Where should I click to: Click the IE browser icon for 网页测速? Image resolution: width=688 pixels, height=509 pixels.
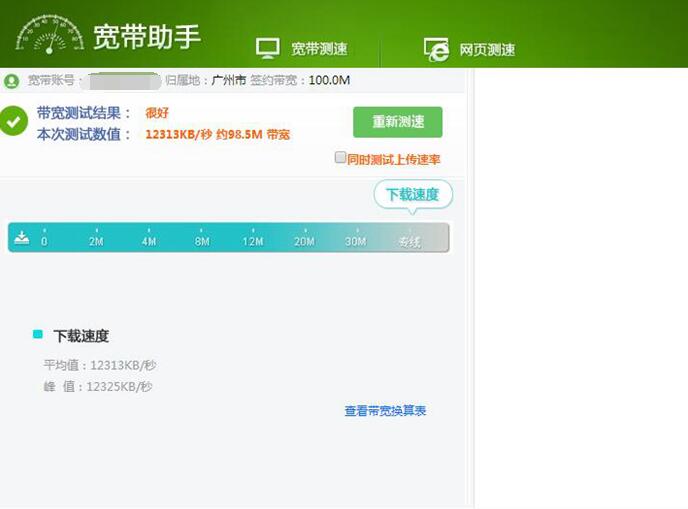pyautogui.click(x=436, y=49)
